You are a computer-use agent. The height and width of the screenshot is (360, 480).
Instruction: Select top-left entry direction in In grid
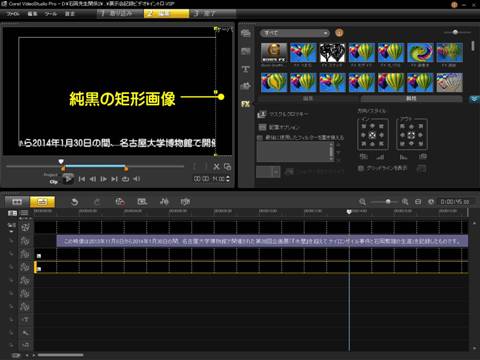click(364, 126)
